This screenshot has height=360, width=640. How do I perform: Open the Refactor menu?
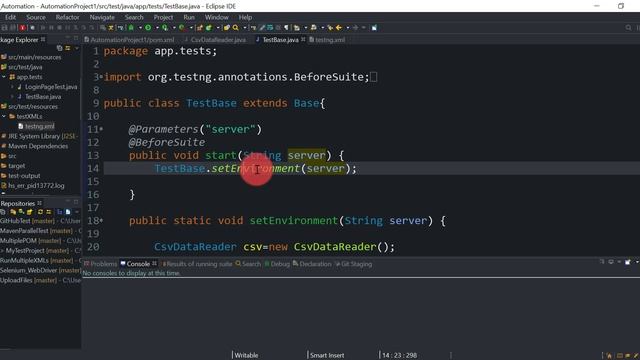[67, 17]
